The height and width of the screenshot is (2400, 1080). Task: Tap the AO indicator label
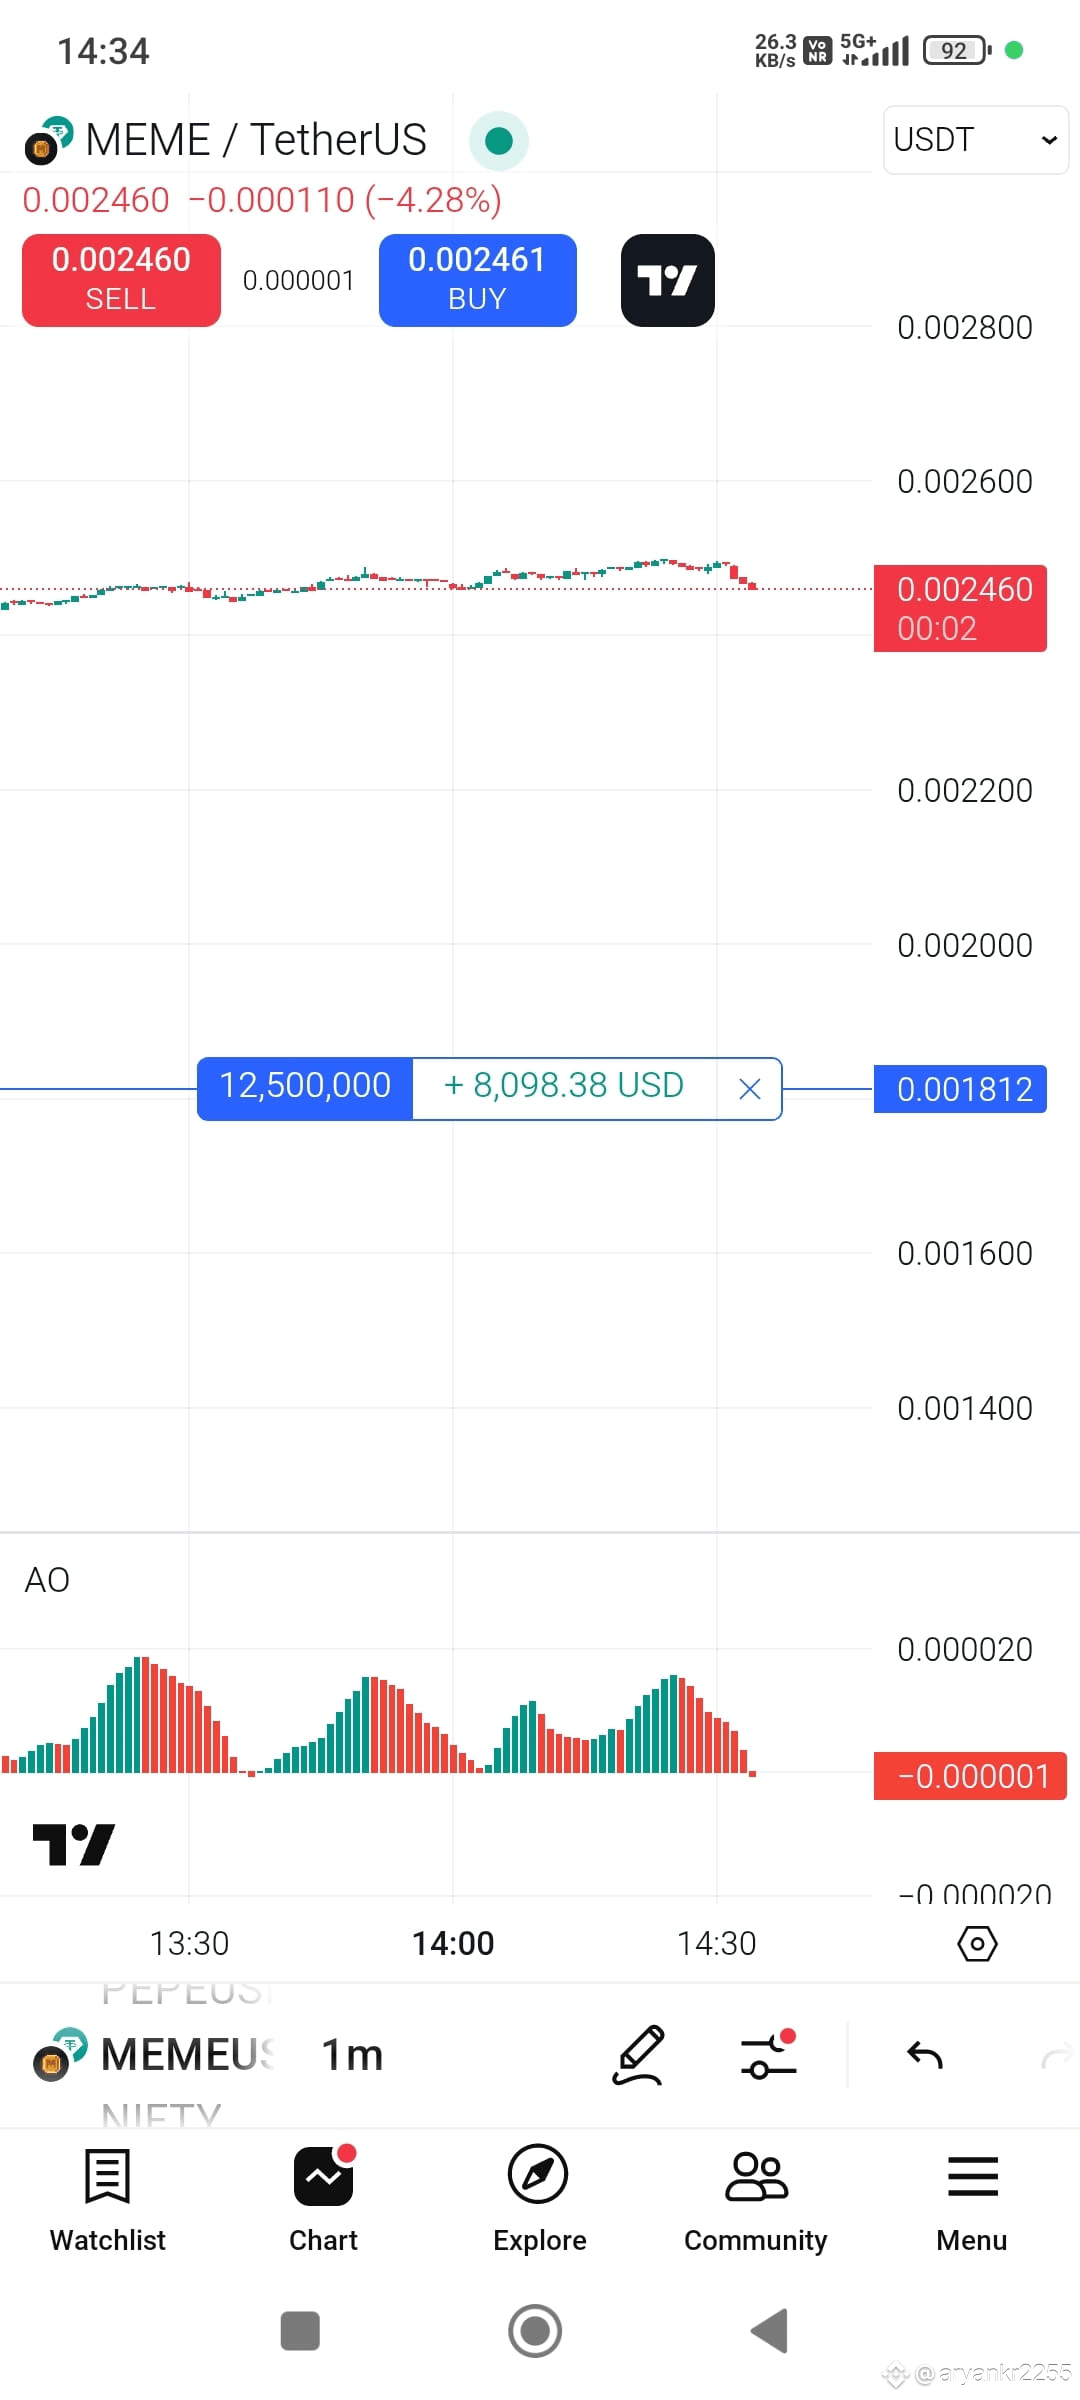[x=47, y=1580]
